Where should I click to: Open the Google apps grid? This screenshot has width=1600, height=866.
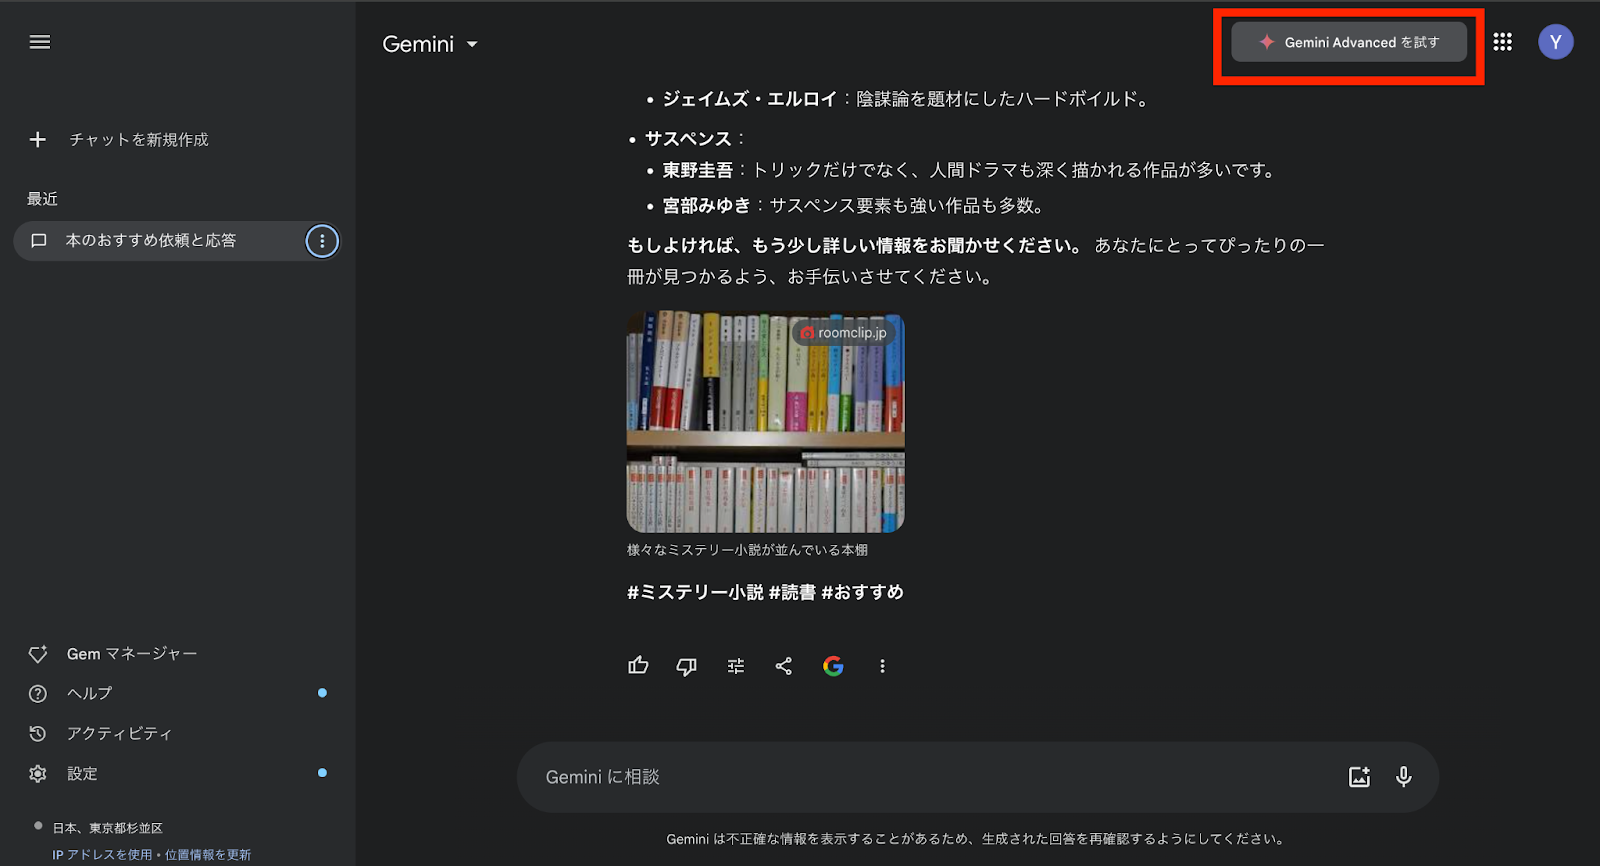1502,42
